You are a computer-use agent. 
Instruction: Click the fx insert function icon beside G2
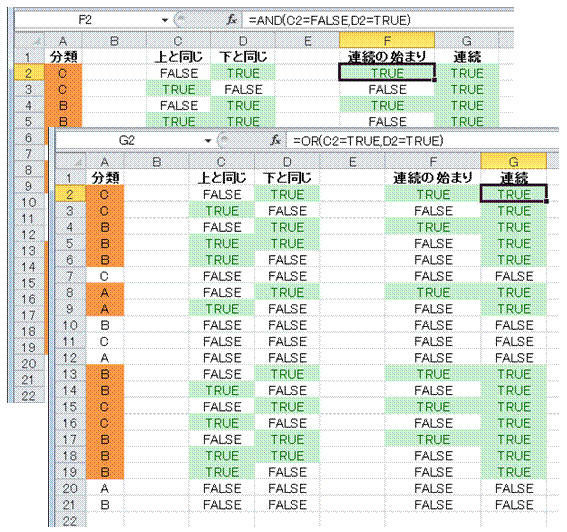tap(276, 140)
